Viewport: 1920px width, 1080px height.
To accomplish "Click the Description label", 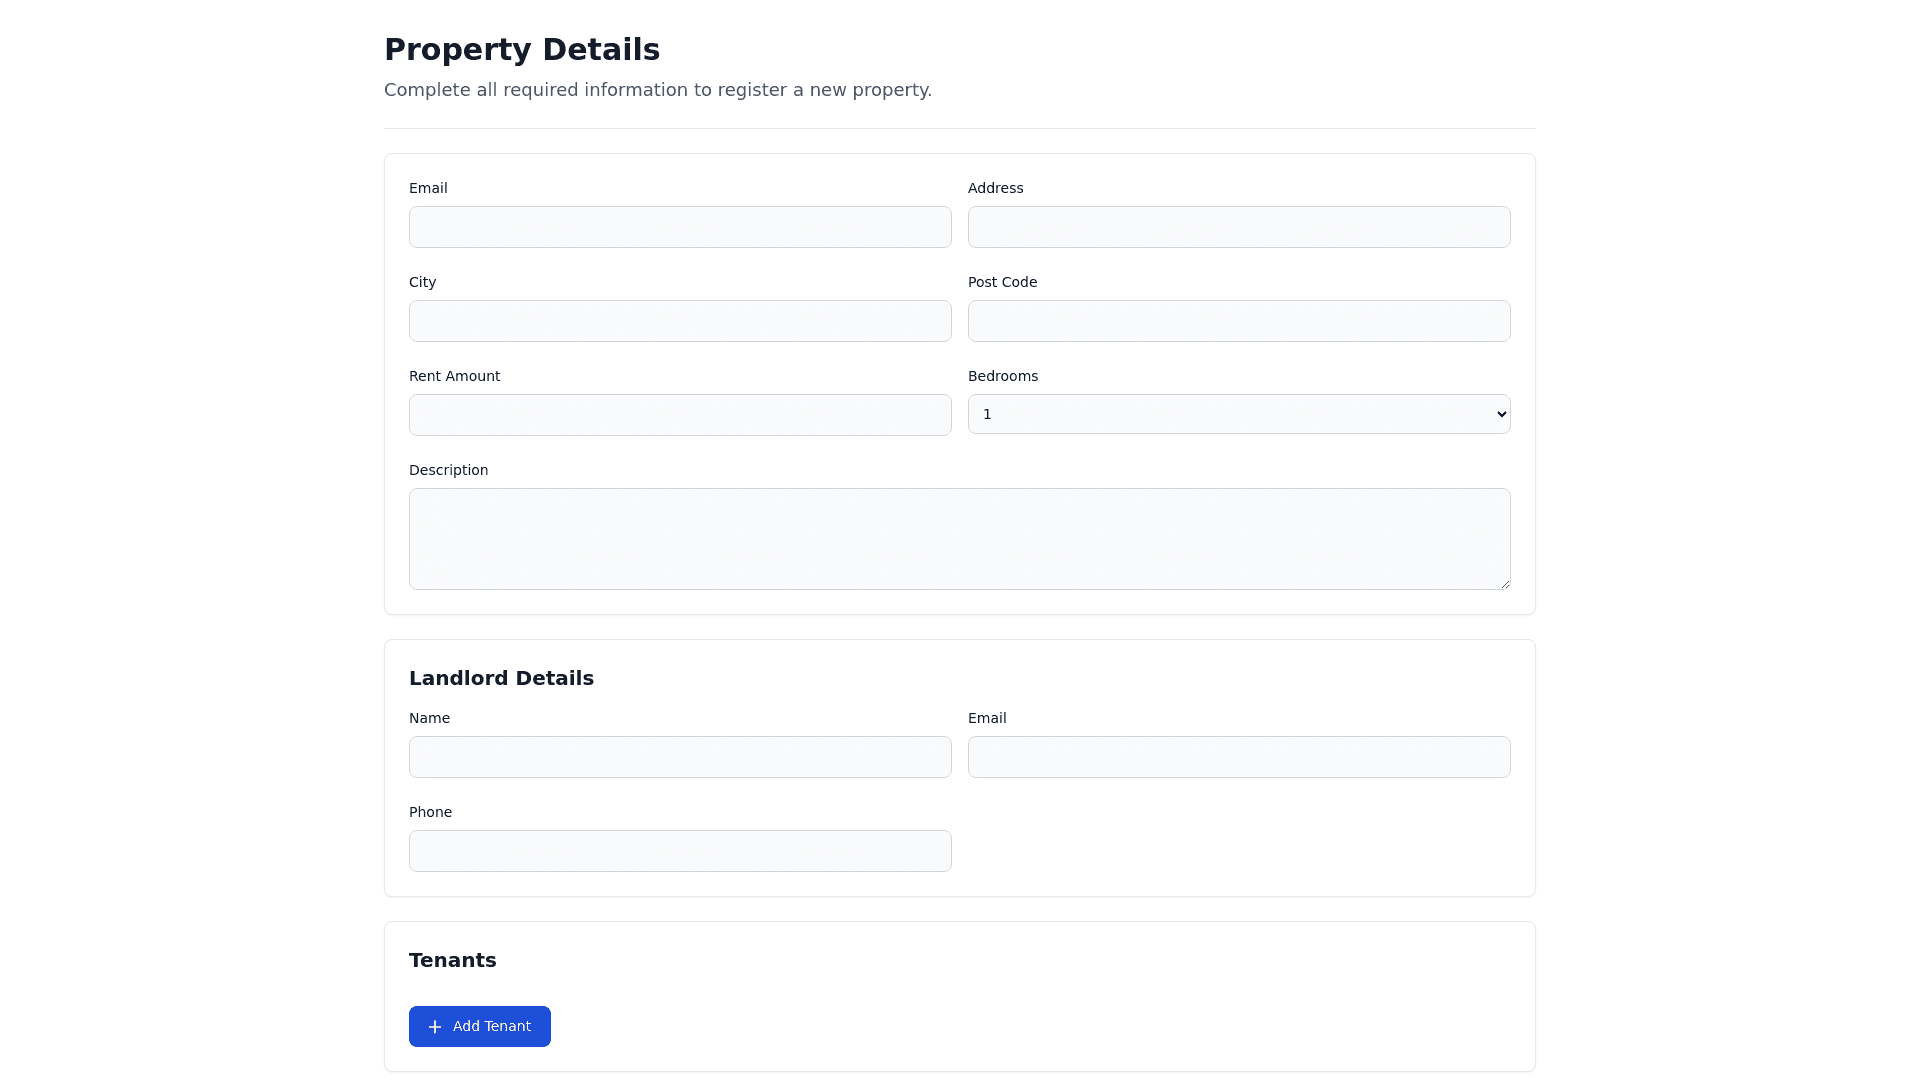I will [x=448, y=470].
